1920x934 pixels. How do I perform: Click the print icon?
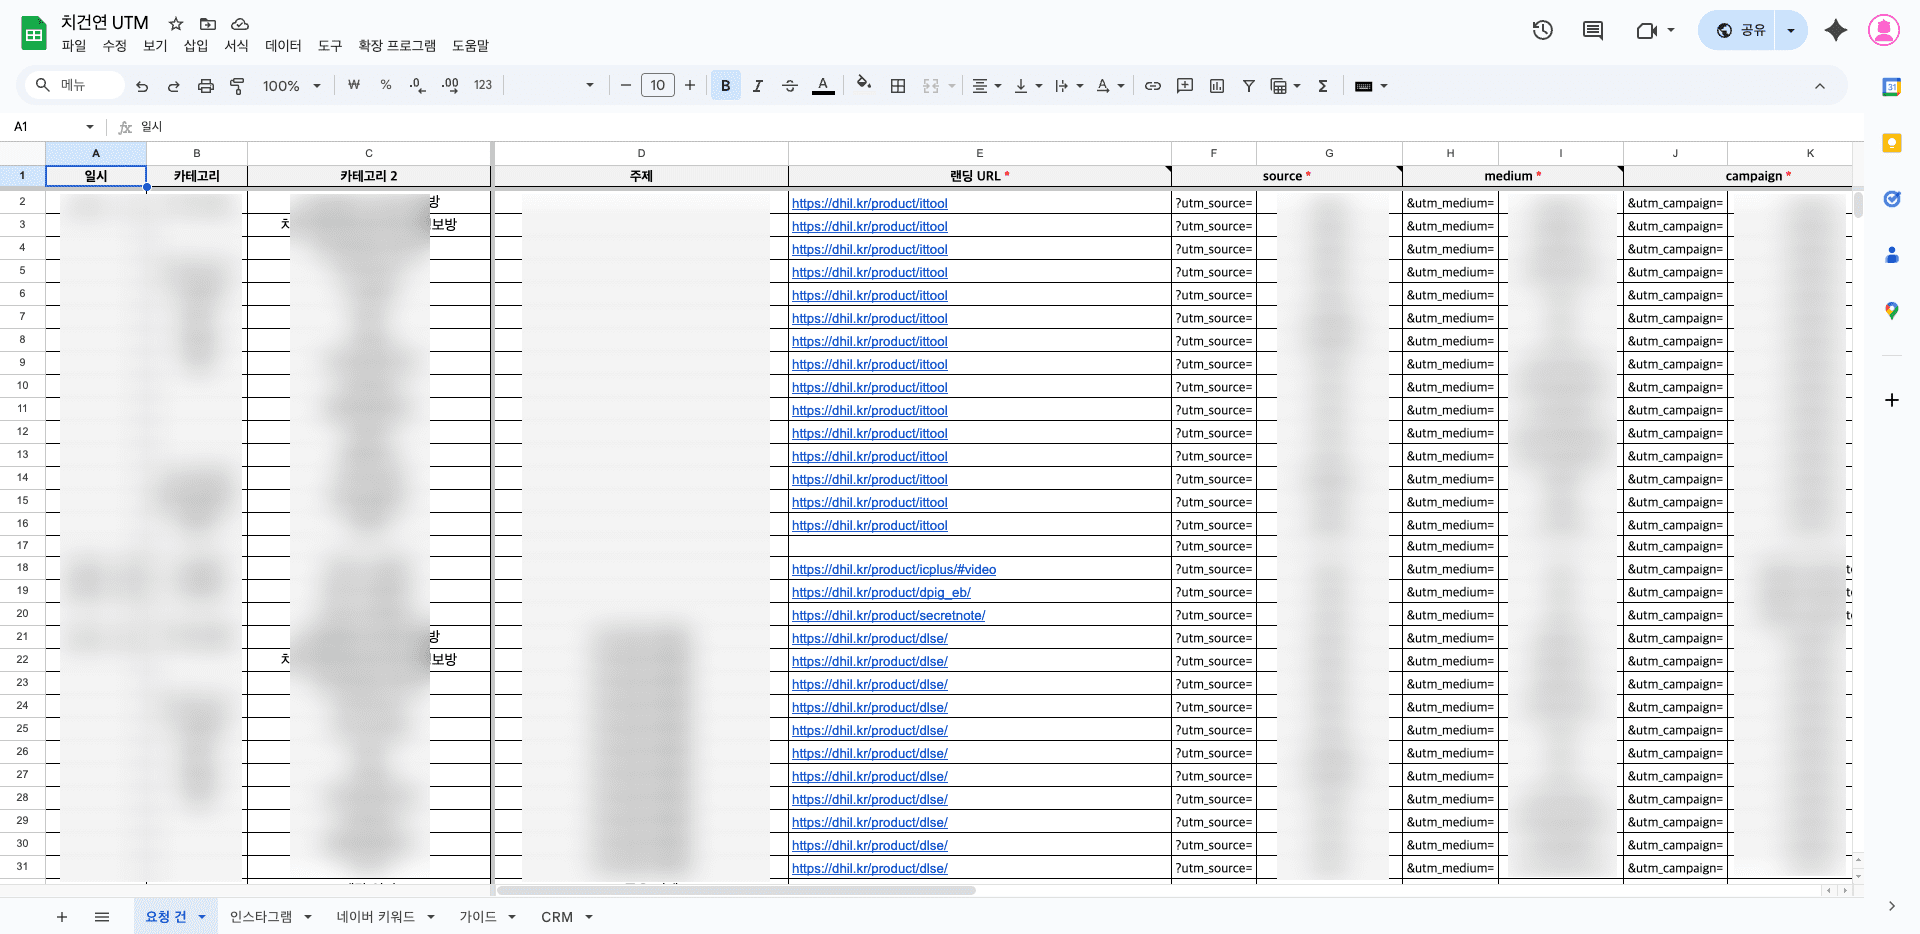point(205,86)
